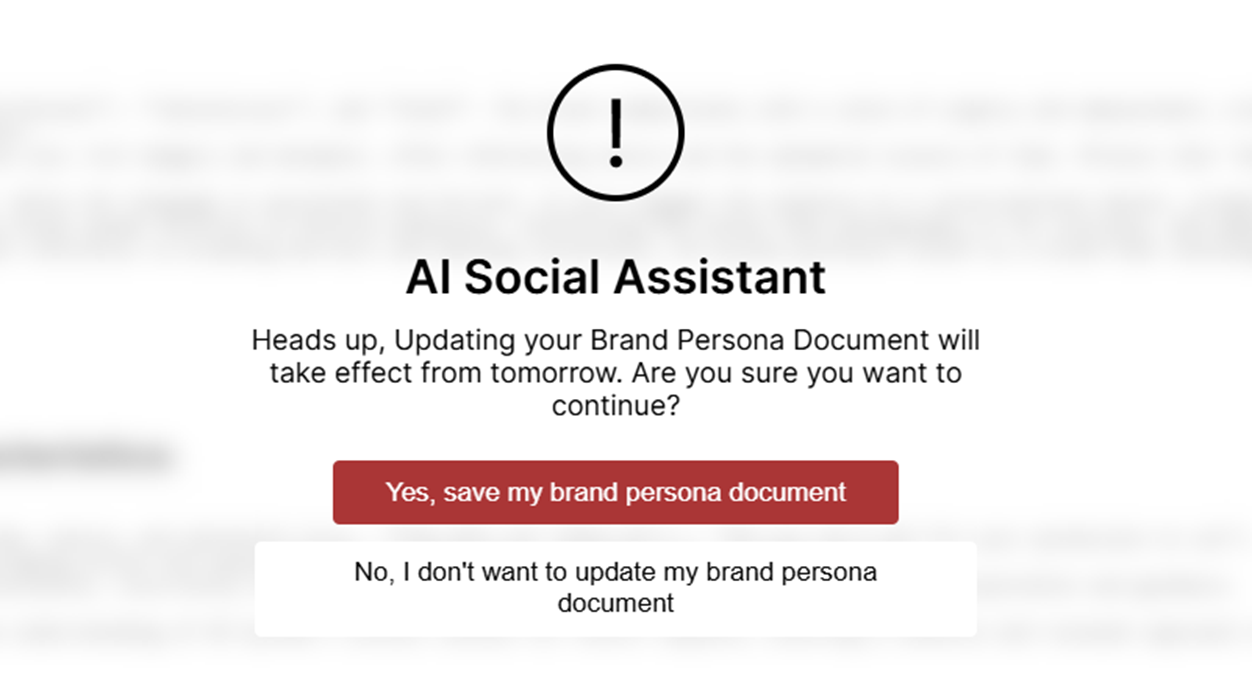
Task: Select the black warning symbol above the title
Action: click(615, 131)
